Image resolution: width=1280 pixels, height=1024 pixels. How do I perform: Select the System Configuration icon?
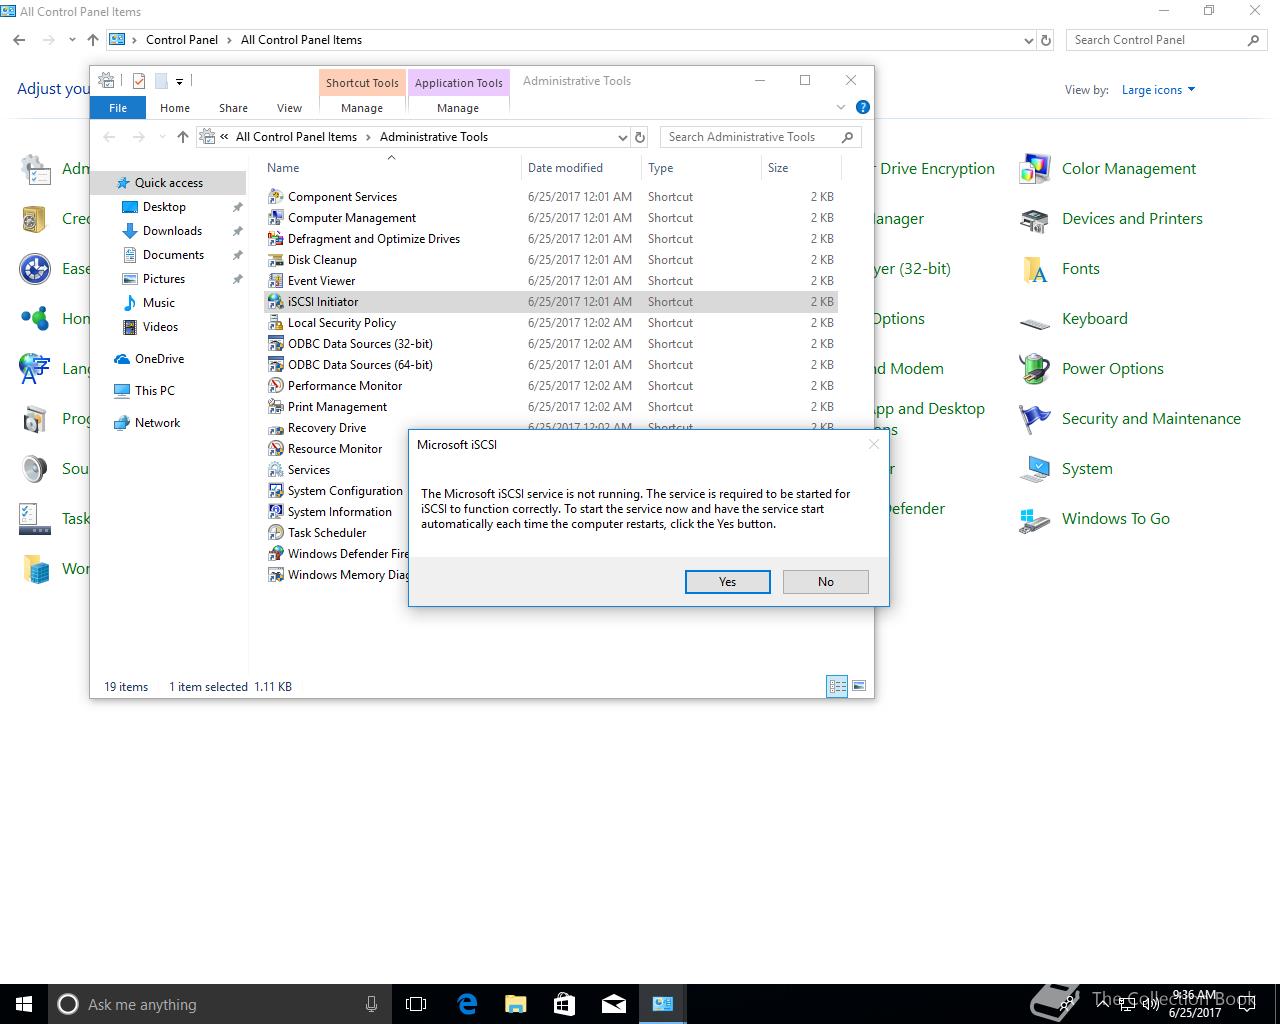(x=276, y=491)
